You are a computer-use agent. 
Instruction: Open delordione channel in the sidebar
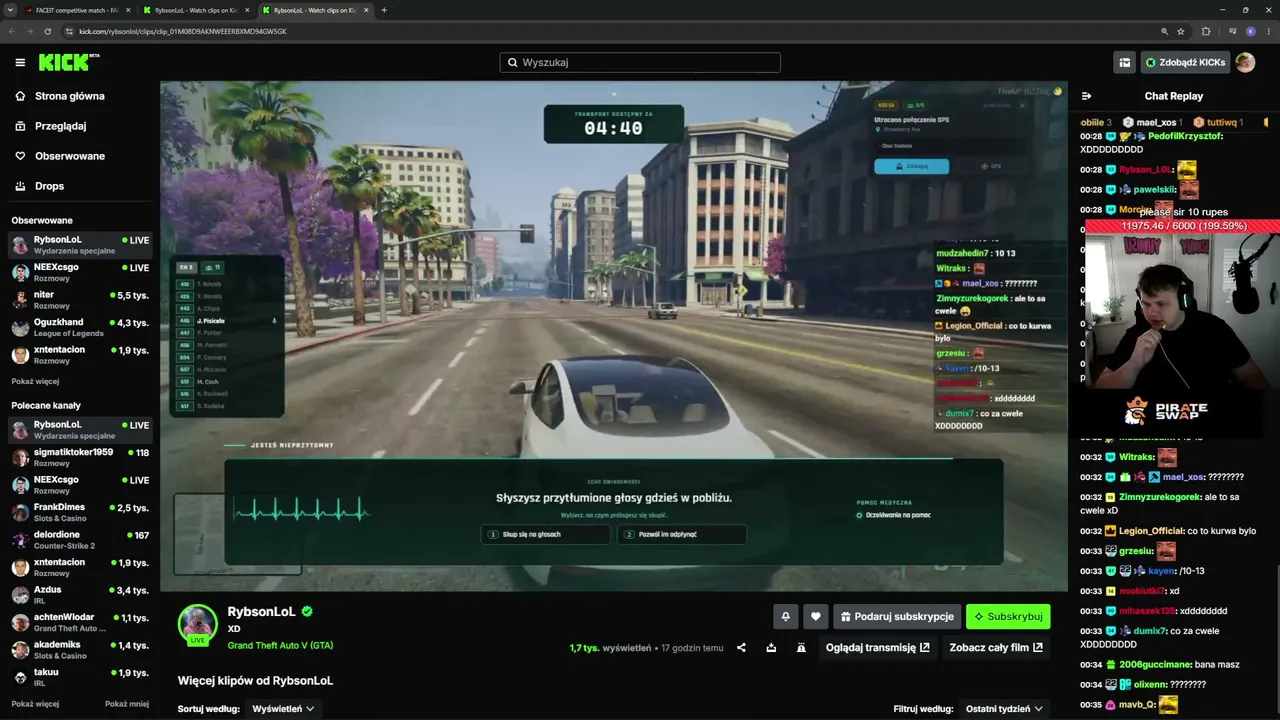(x=80, y=540)
